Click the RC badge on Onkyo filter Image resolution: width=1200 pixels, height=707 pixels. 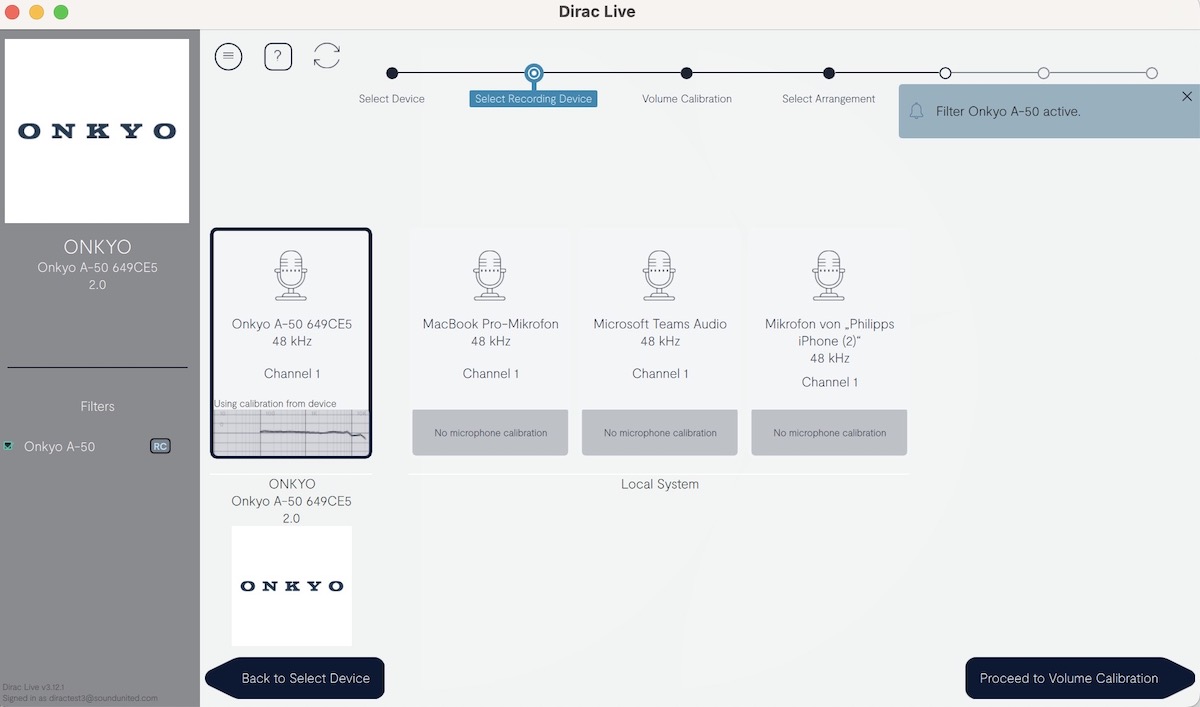160,446
